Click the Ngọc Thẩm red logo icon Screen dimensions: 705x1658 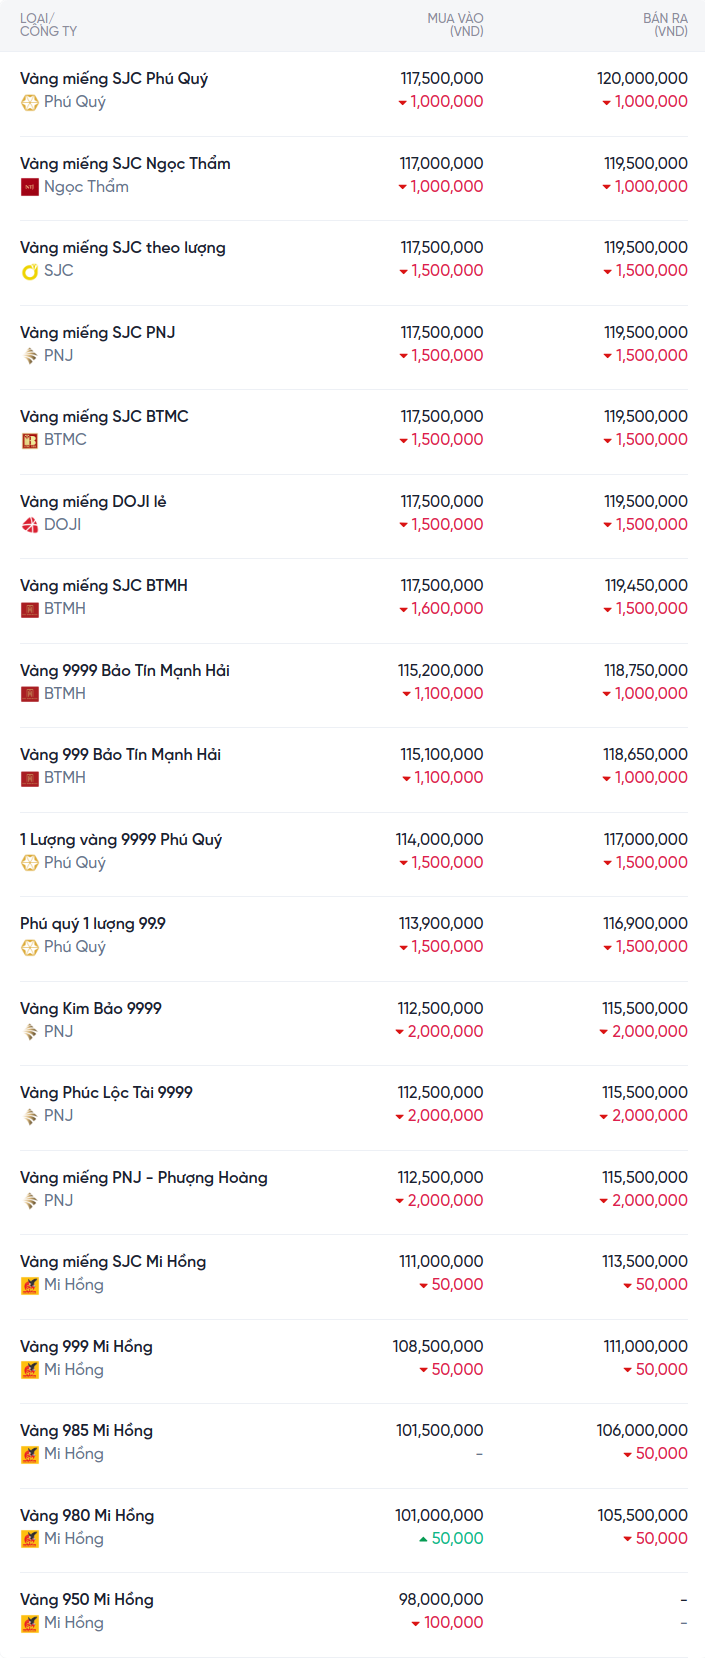(x=30, y=187)
